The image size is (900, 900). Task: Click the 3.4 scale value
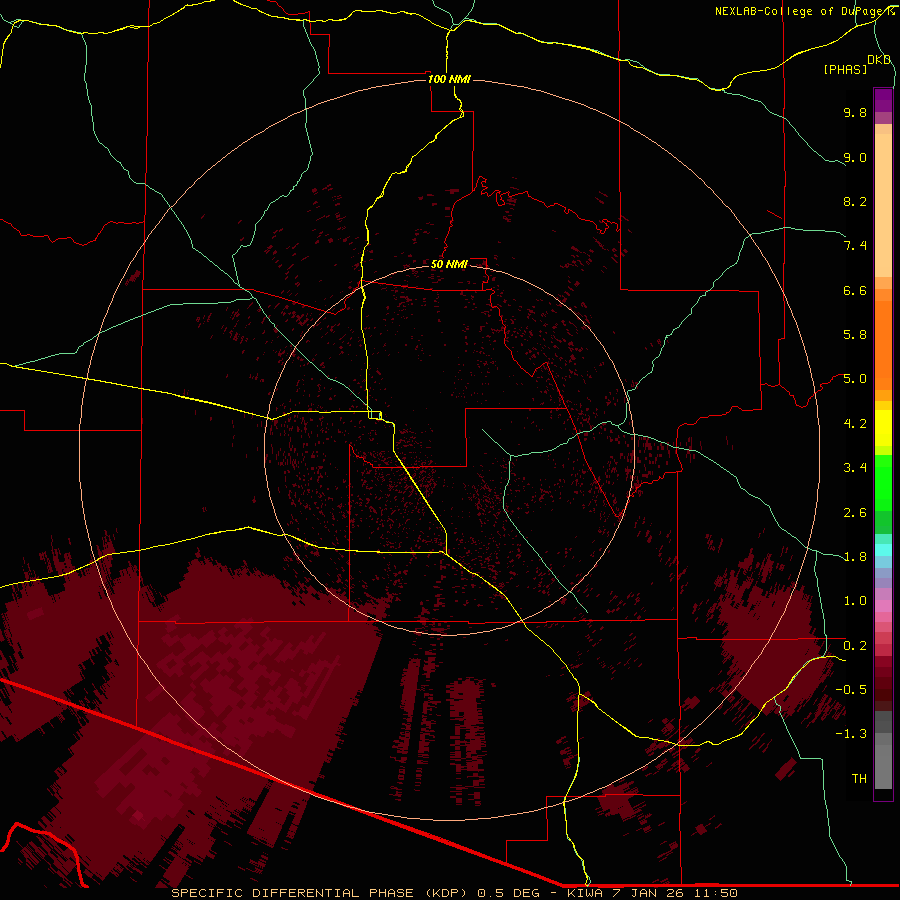tap(855, 468)
